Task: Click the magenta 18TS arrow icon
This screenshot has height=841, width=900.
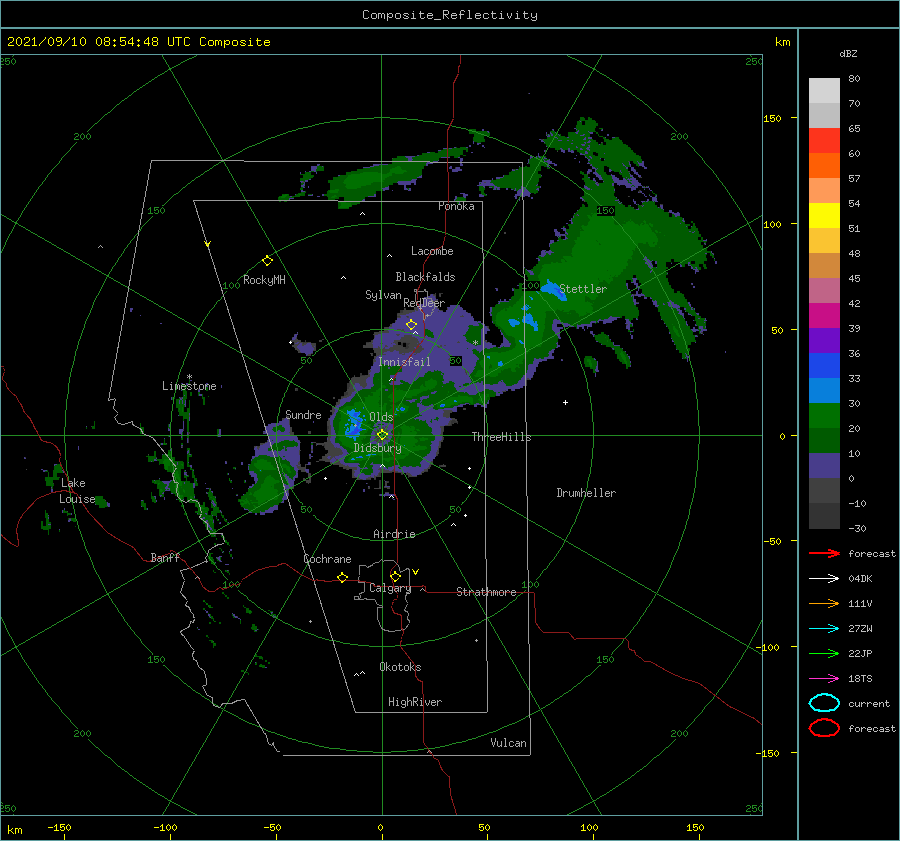Action: (824, 679)
